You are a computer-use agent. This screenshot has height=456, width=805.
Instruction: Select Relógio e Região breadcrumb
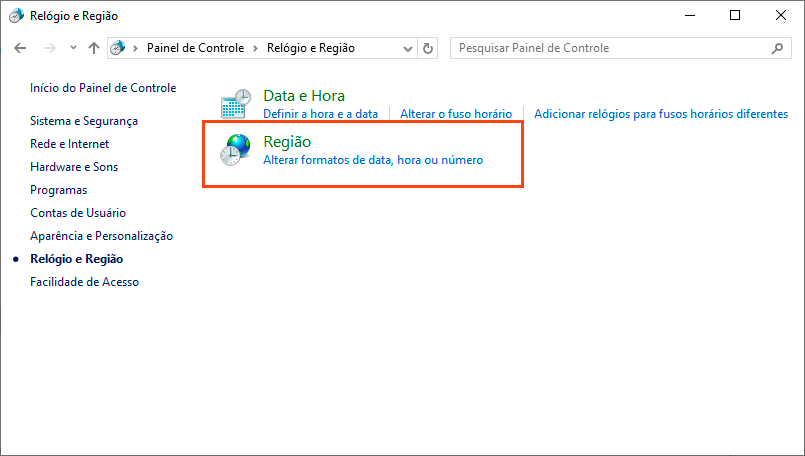311,48
